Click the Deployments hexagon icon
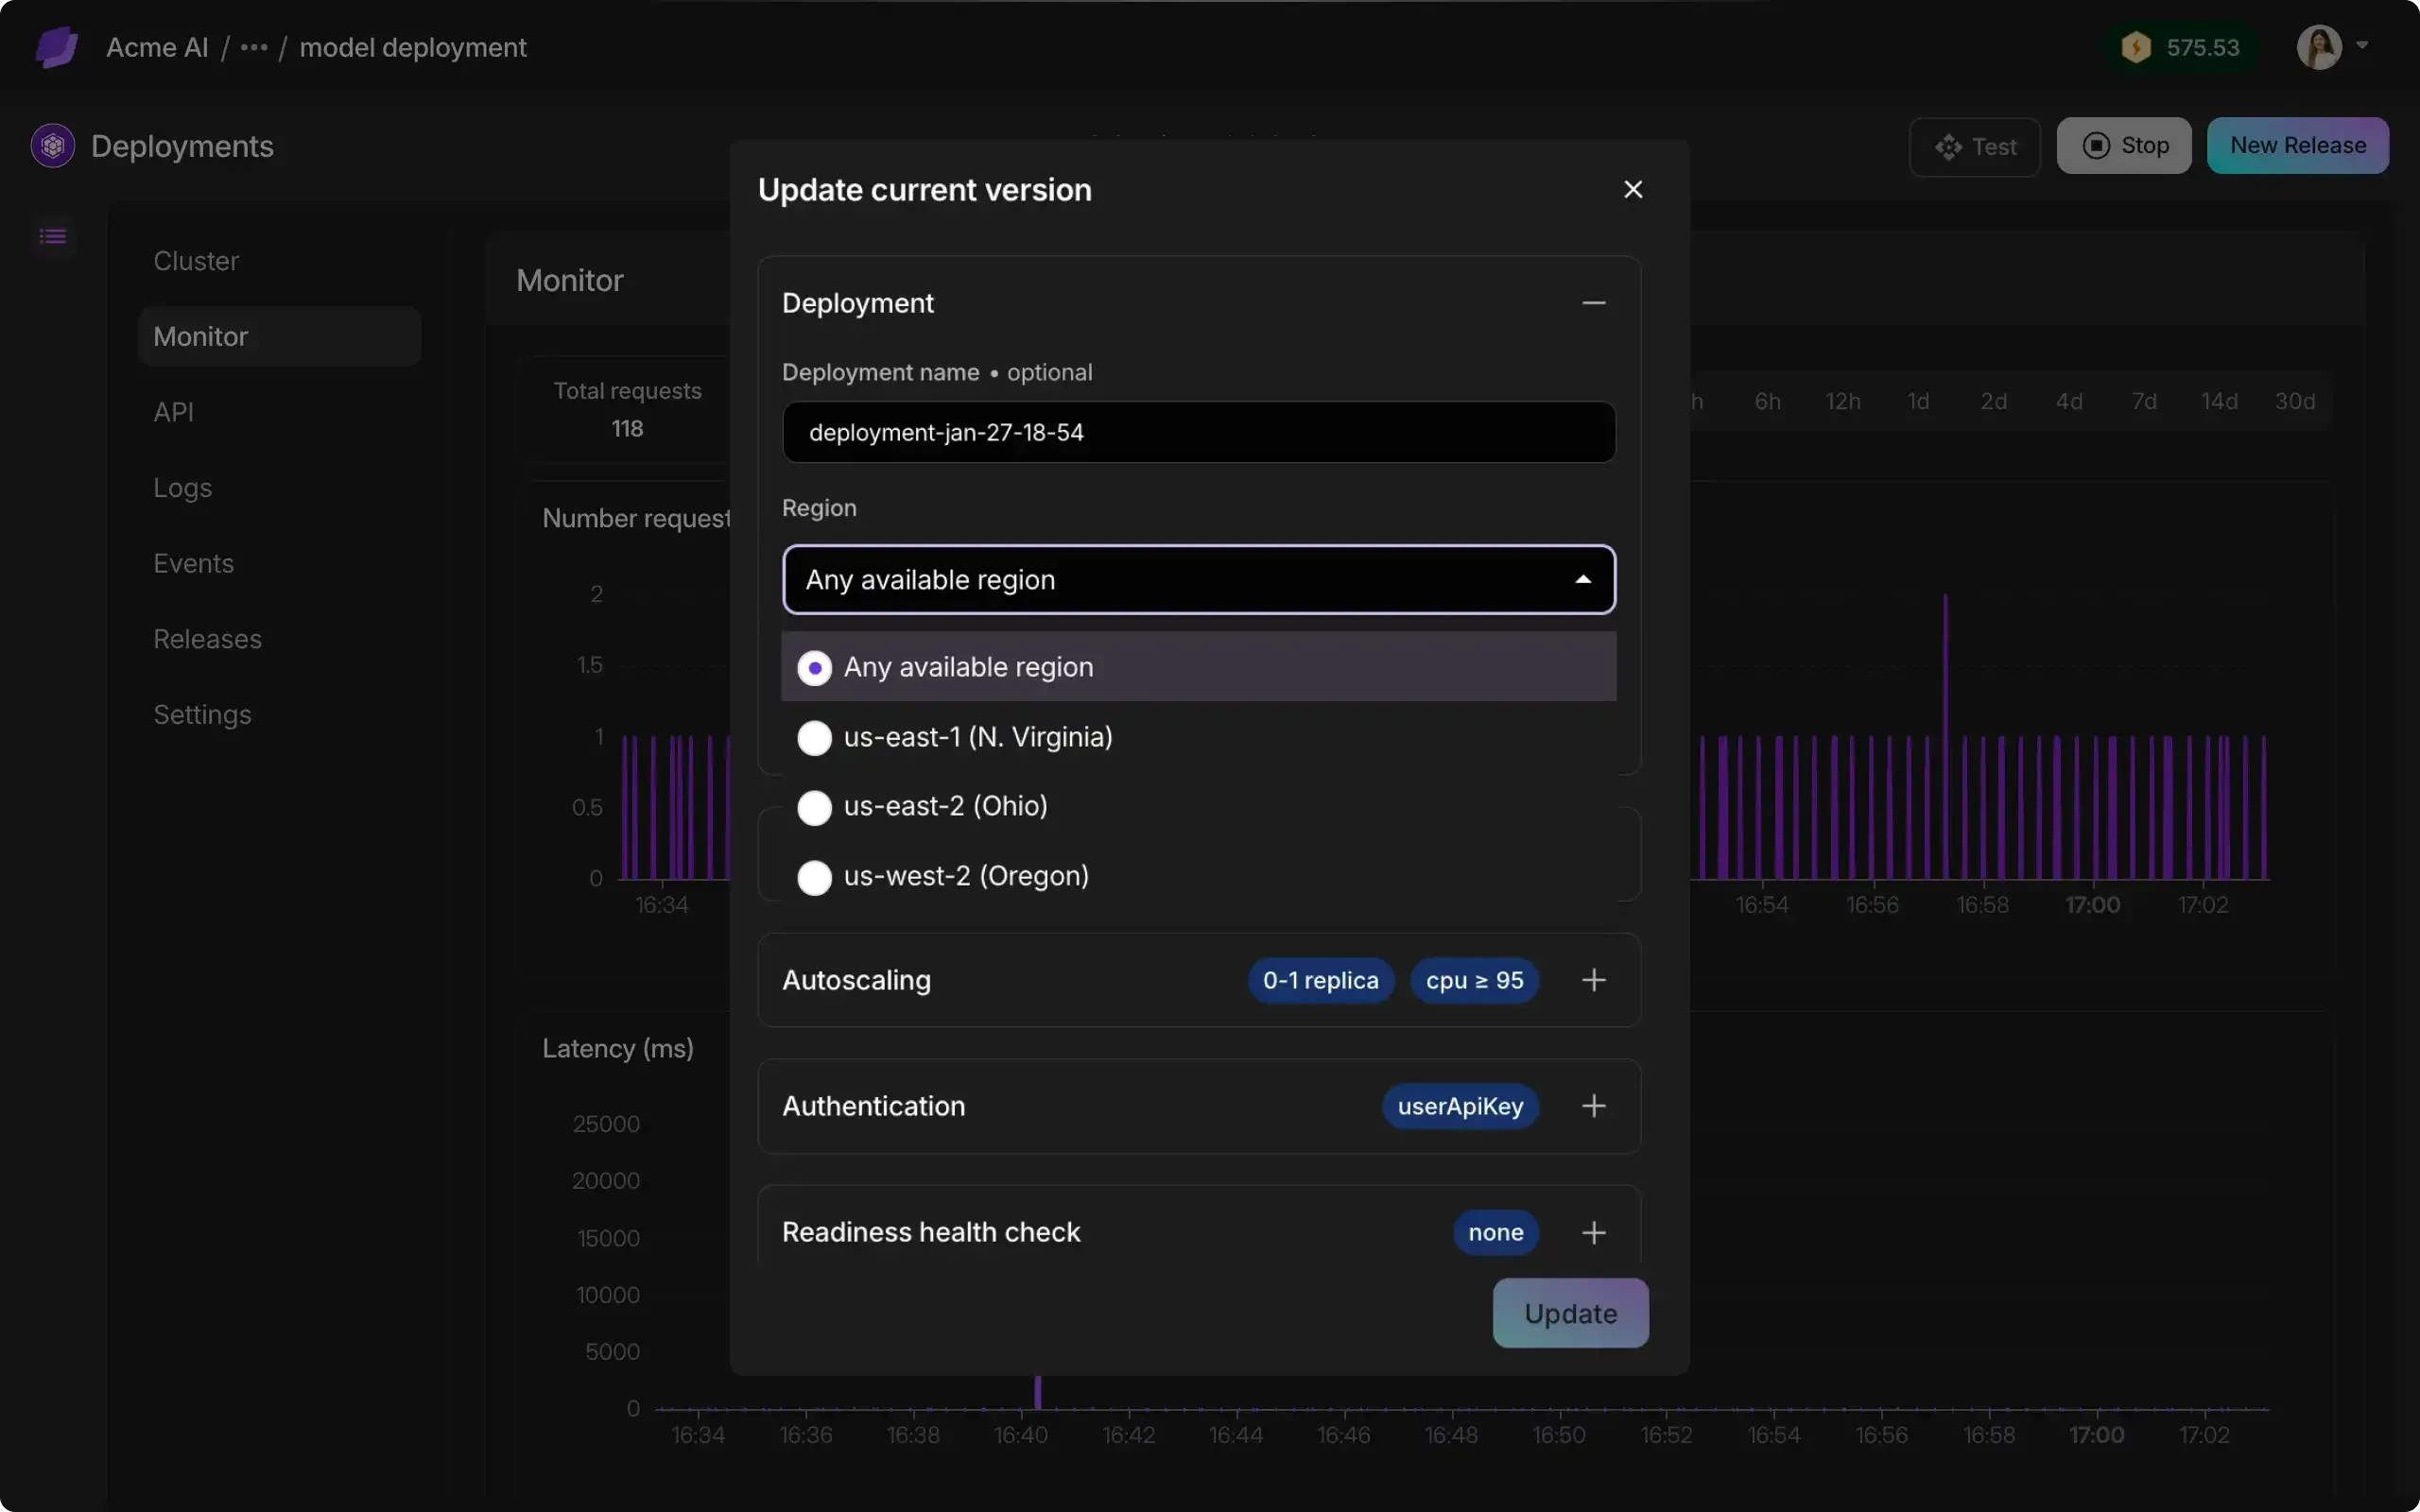The height and width of the screenshot is (1512, 2420). (x=53, y=146)
